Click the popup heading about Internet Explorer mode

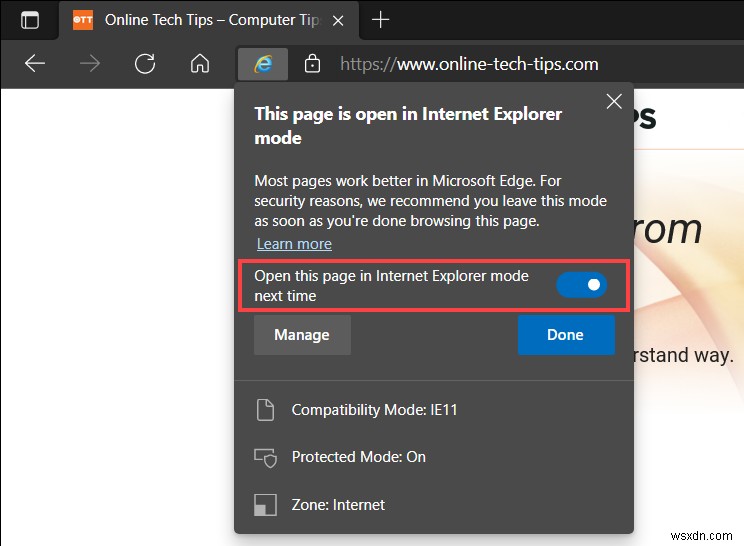(x=408, y=126)
